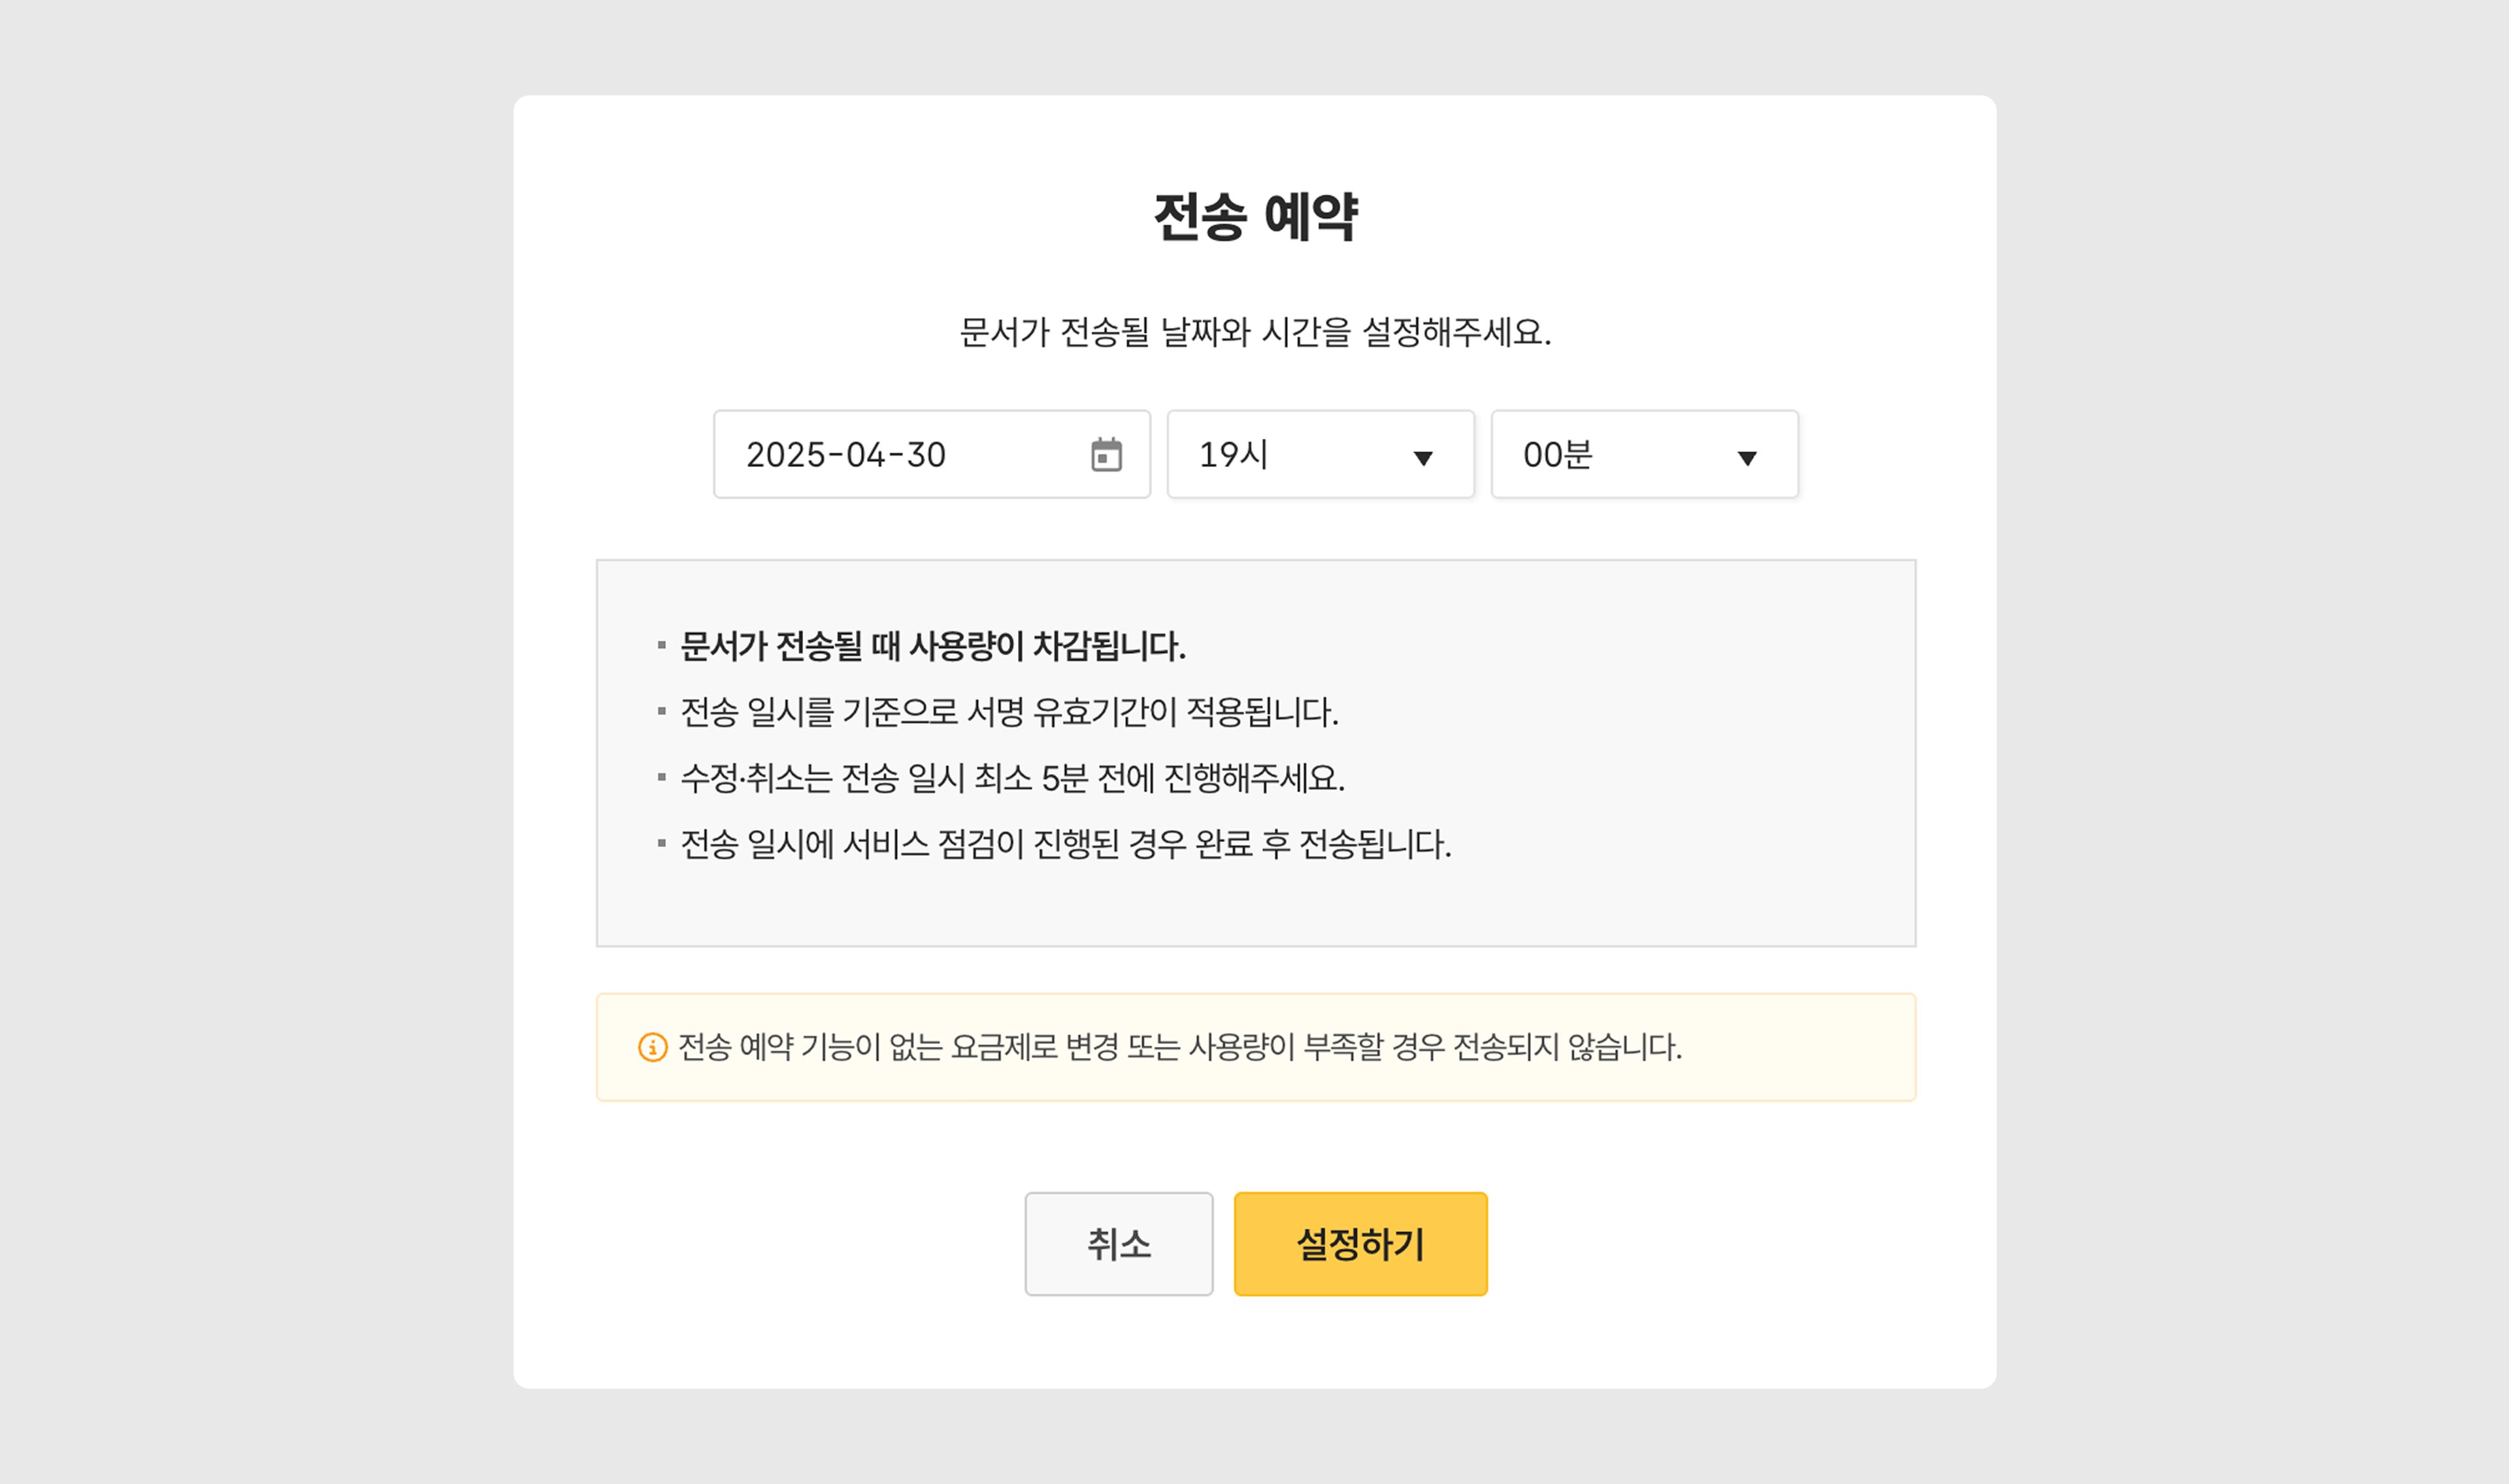Click the 서명 유효기간이 적용됩니다 notice line
The width and height of the screenshot is (2509, 1484).
click(x=1009, y=712)
